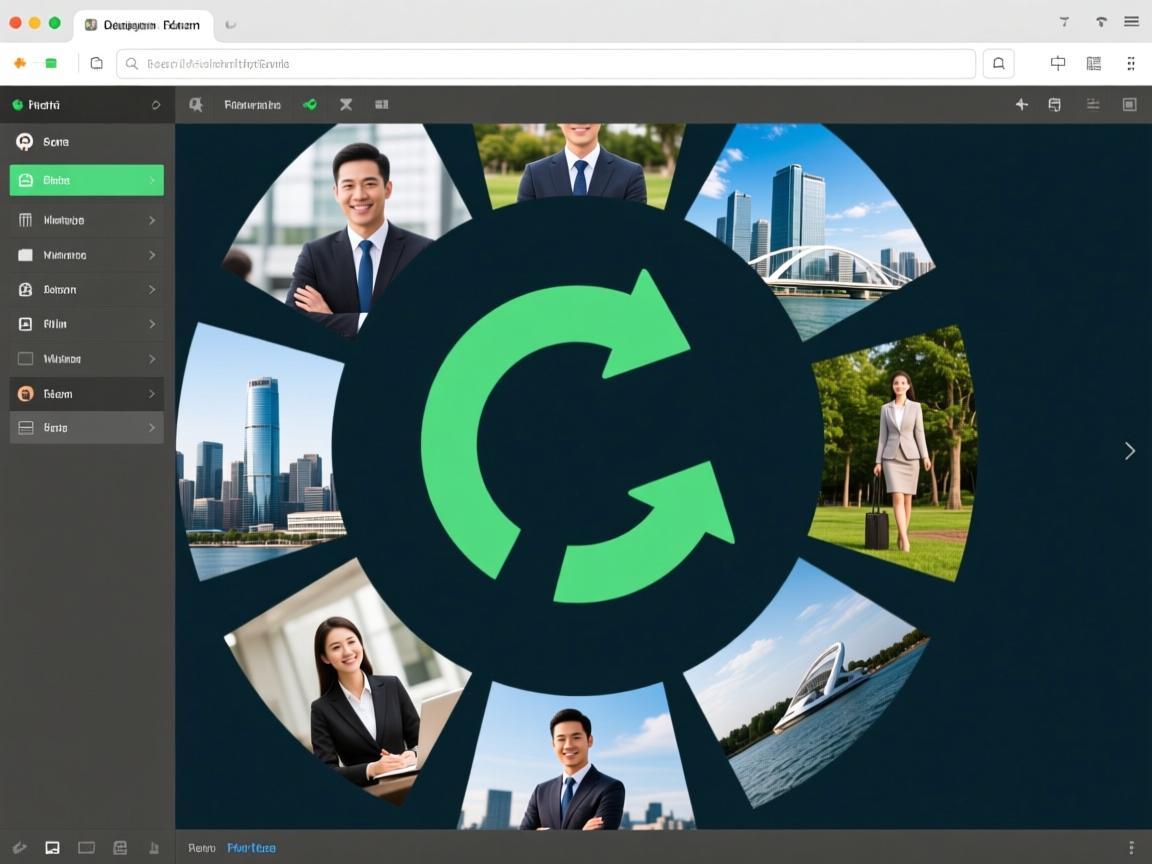The height and width of the screenshot is (864, 1152).
Task: Open the first sidebar menu item with person icon
Action: tap(86, 142)
